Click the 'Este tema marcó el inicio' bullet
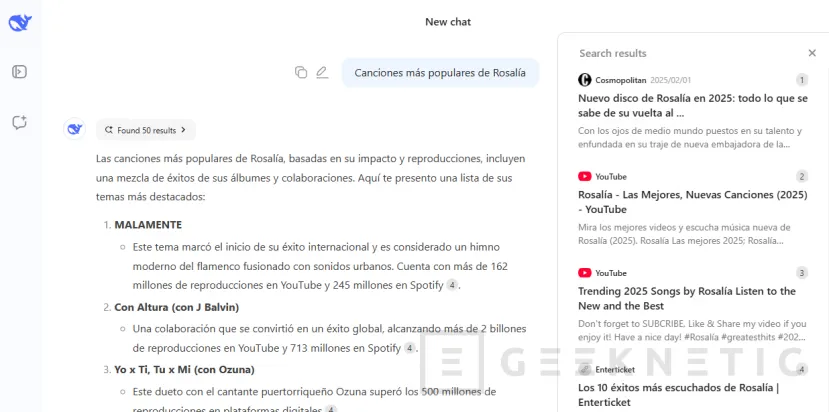 [320, 266]
